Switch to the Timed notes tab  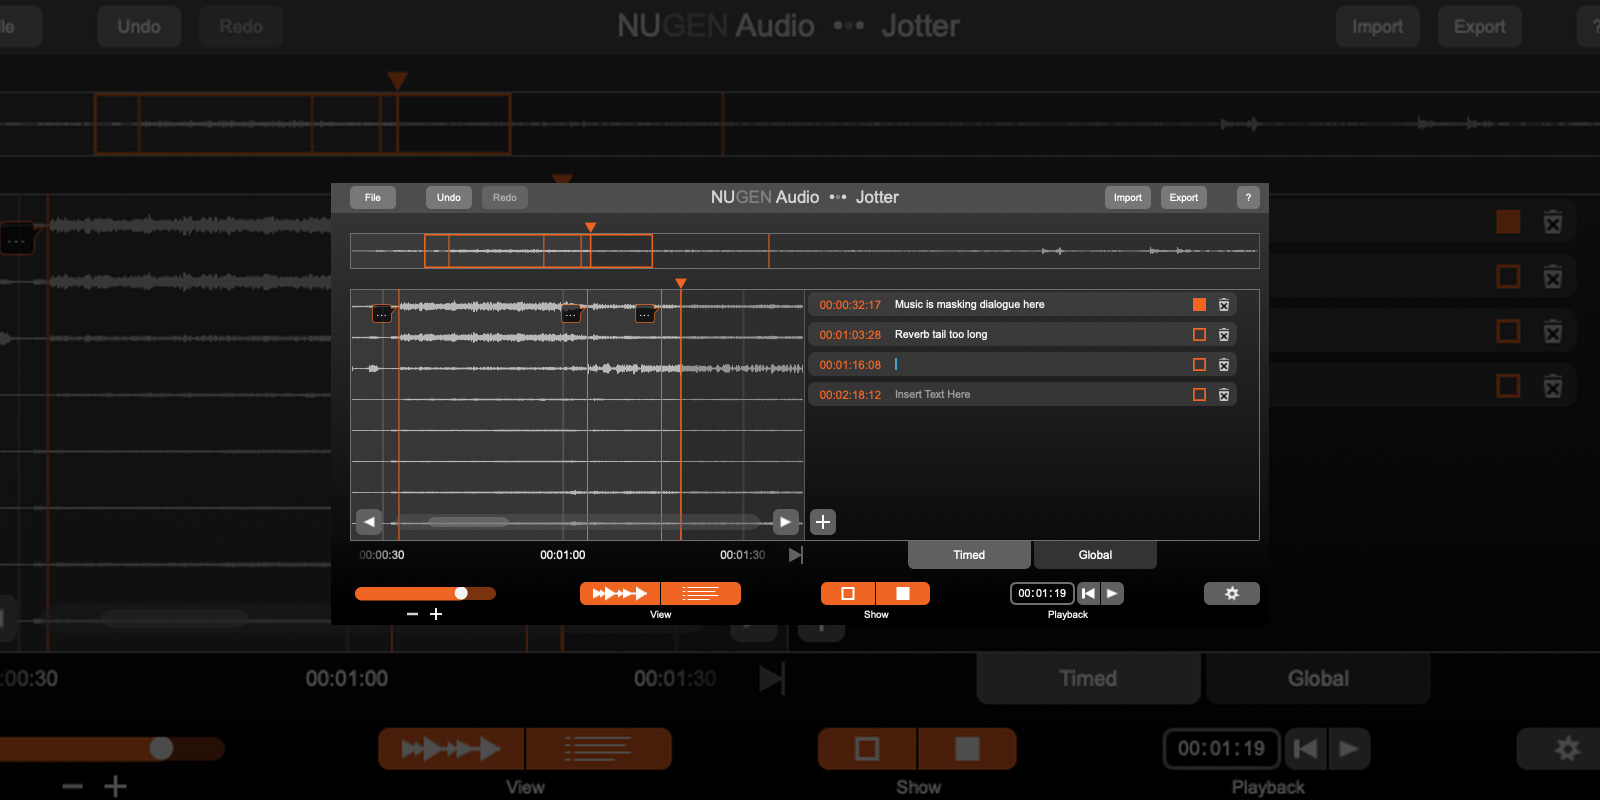[x=969, y=555]
